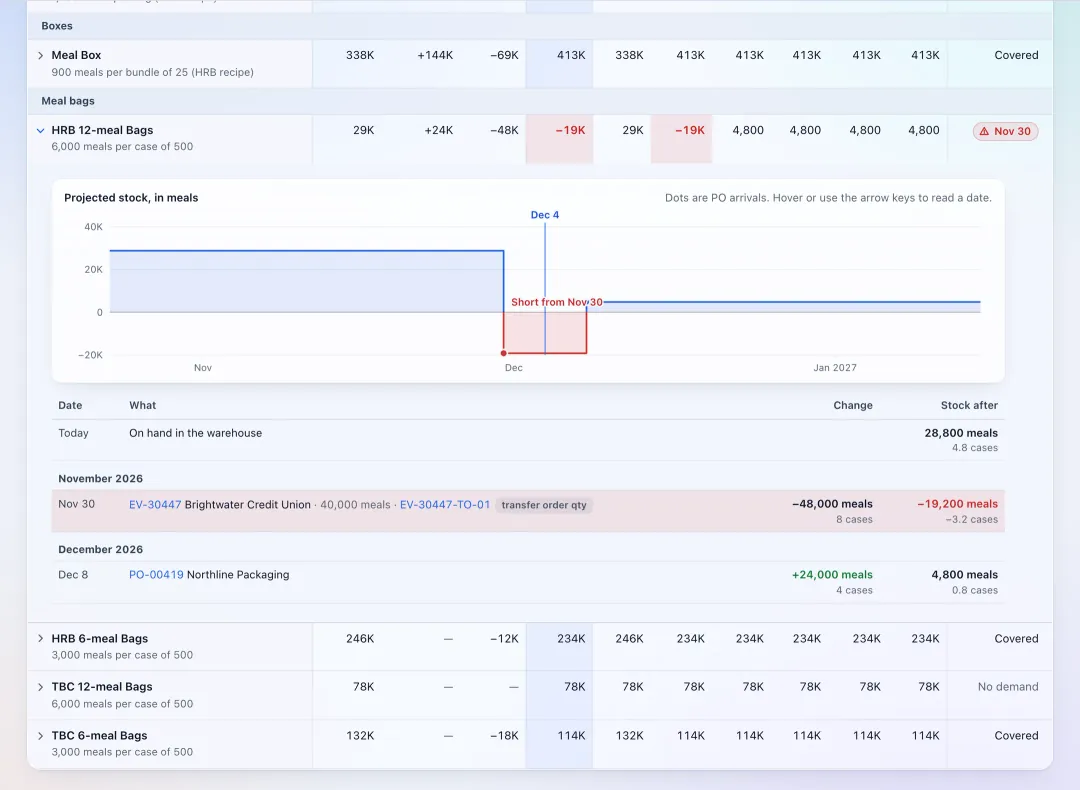The image size is (1080, 790).
Task: Click TBC 12-meal Bags No demand status
Action: click(1008, 687)
